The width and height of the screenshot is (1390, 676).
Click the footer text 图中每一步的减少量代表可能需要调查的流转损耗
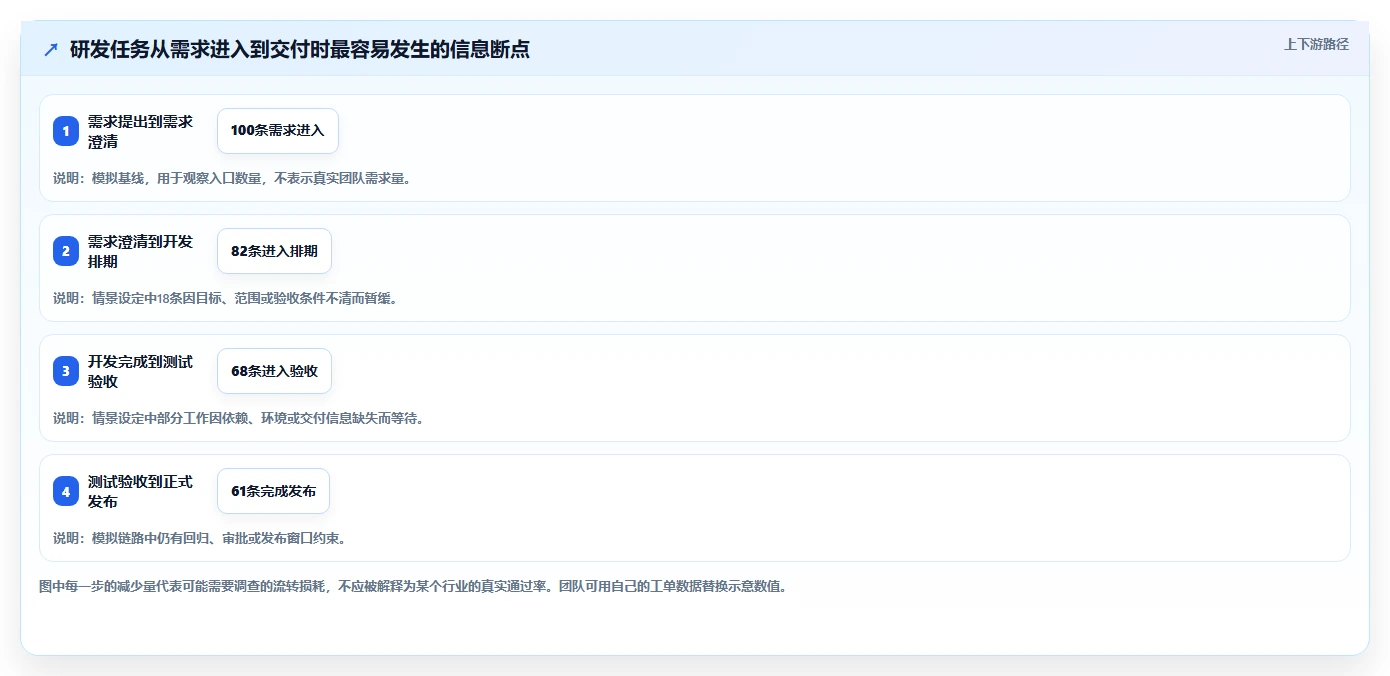[413, 587]
